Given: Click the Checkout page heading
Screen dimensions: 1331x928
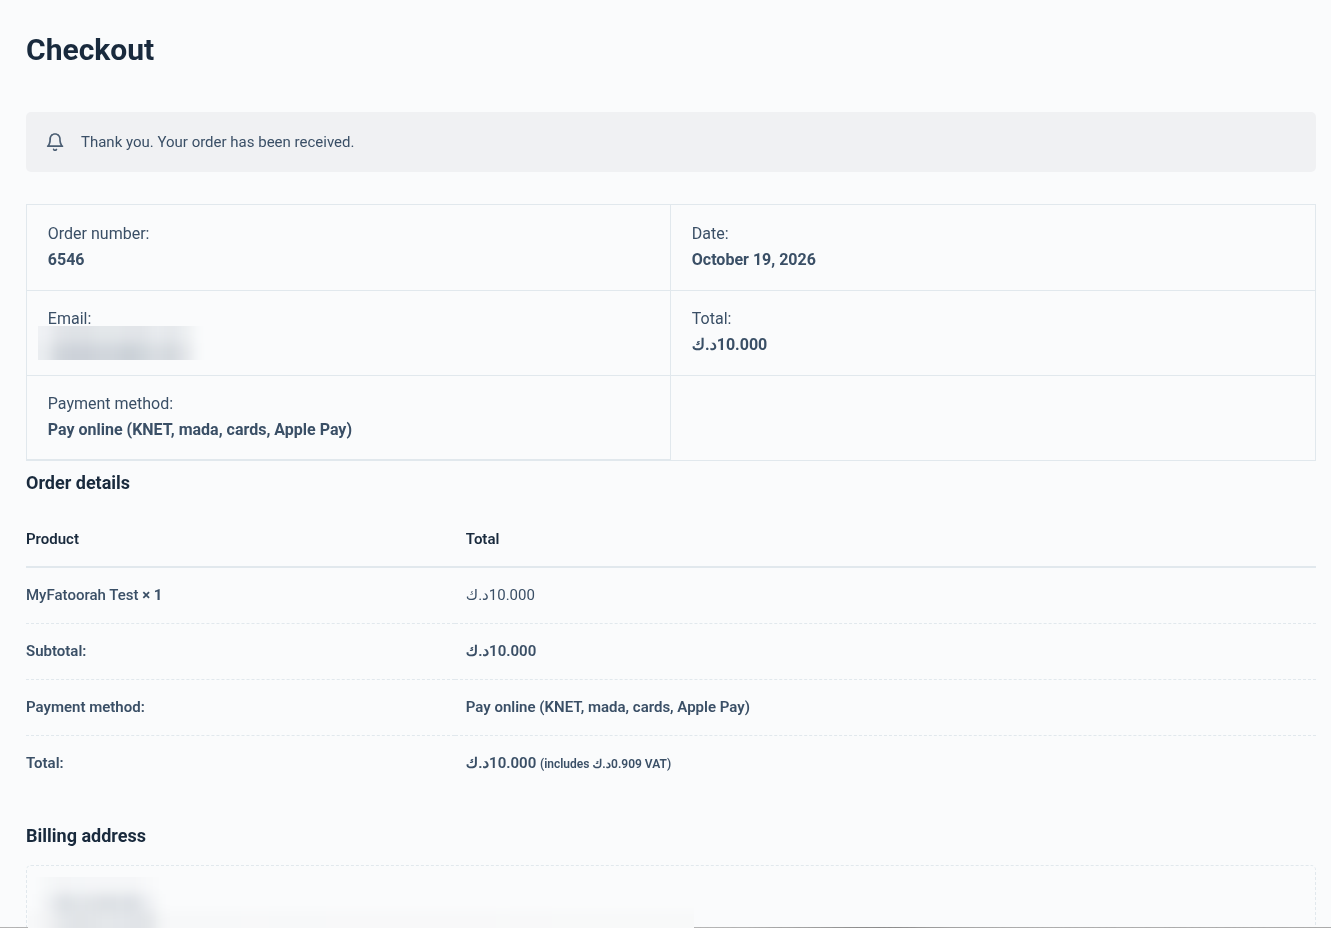Looking at the screenshot, I should (90, 50).
